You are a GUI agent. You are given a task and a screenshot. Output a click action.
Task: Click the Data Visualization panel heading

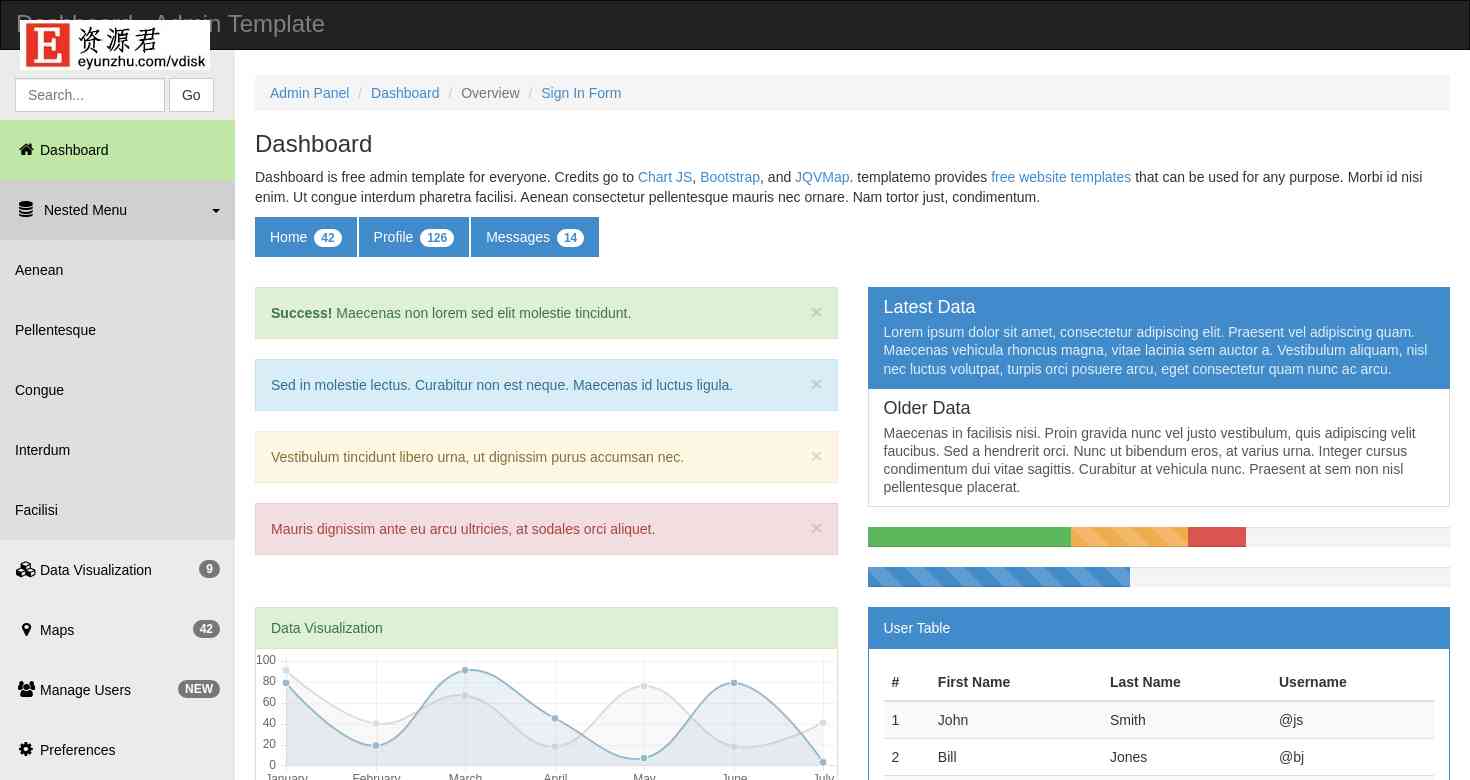[x=546, y=628]
